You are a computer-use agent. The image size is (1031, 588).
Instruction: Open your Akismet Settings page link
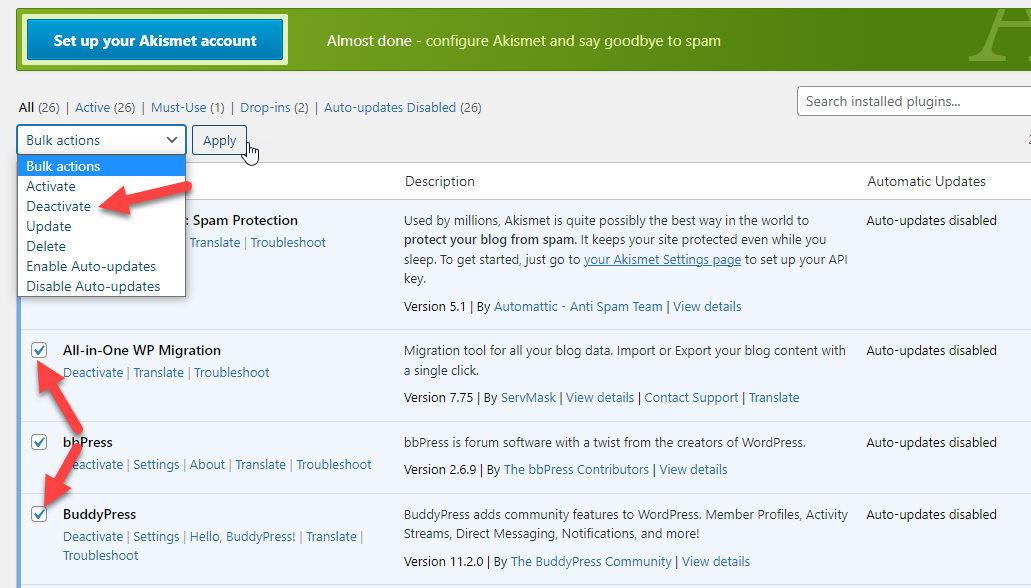click(x=662, y=260)
